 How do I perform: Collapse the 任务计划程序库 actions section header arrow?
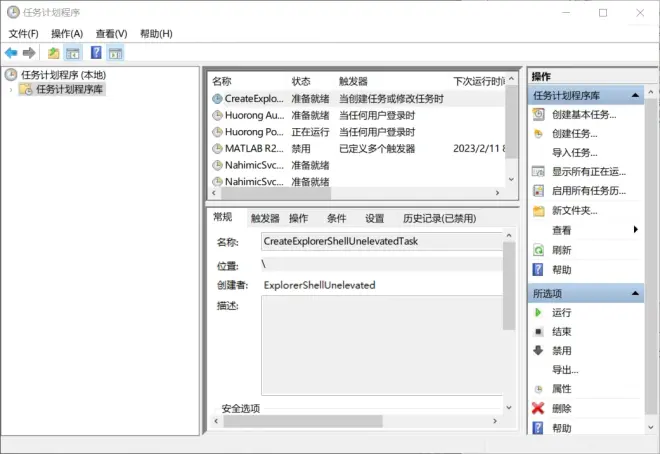635,96
